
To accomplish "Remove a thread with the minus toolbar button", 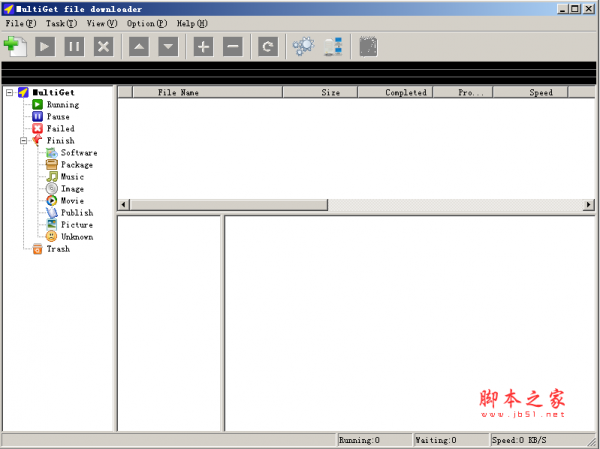I will [233, 47].
